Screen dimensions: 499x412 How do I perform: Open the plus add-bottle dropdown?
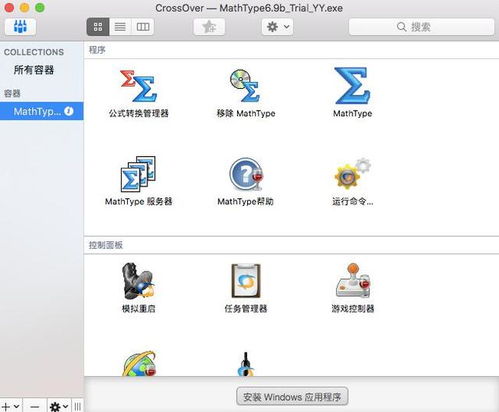click(x=11, y=406)
